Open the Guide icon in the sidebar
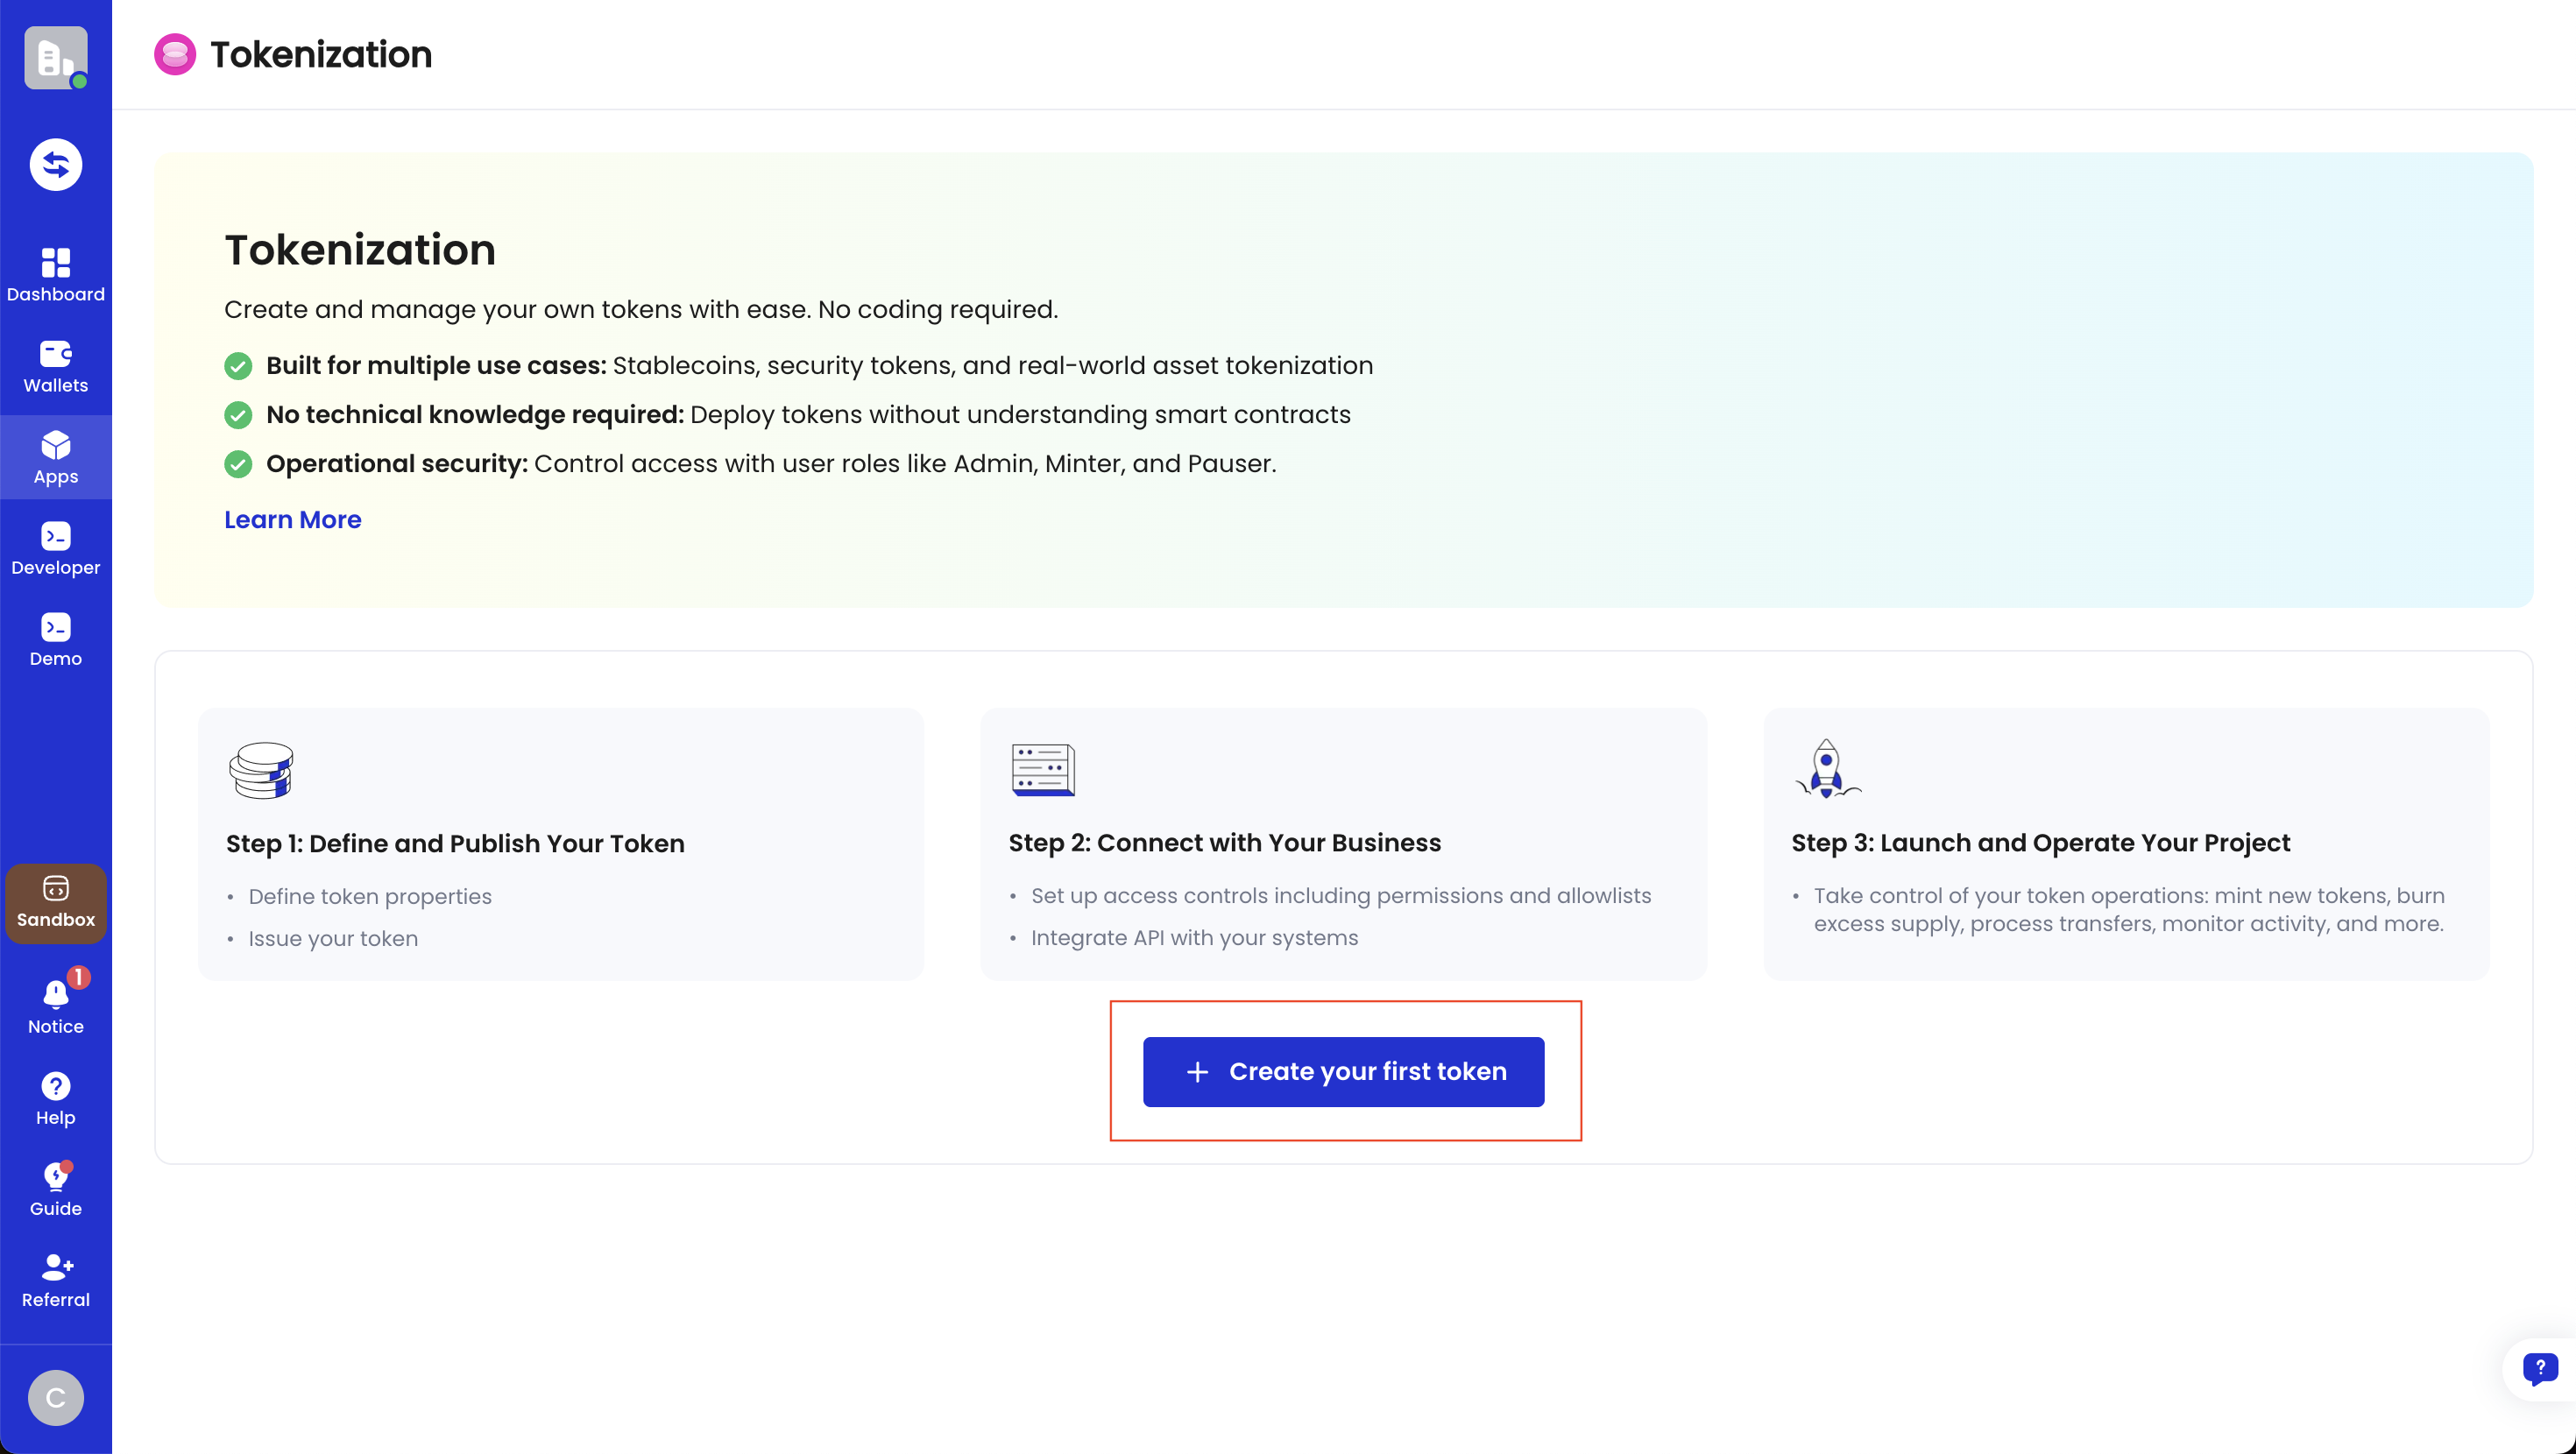 click(55, 1178)
